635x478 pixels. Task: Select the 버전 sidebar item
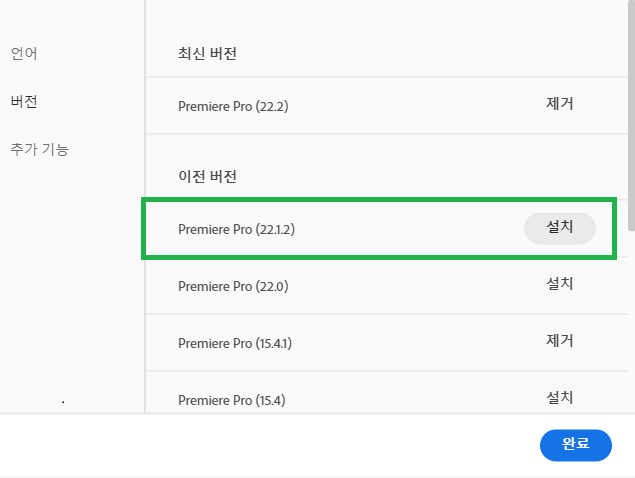pyautogui.click(x=24, y=101)
